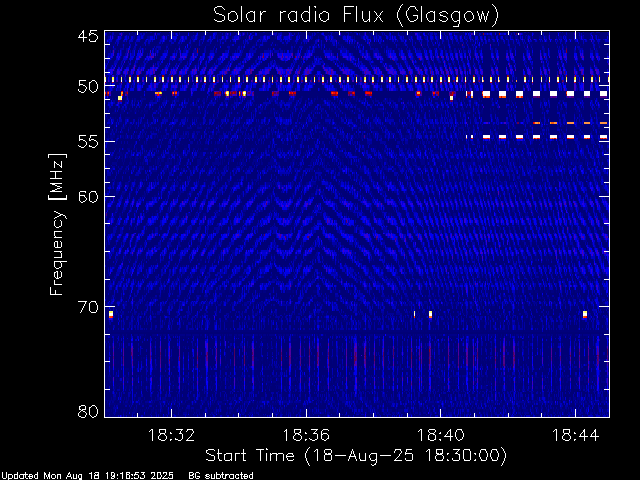Click the 55 frequency tick label

88,142
